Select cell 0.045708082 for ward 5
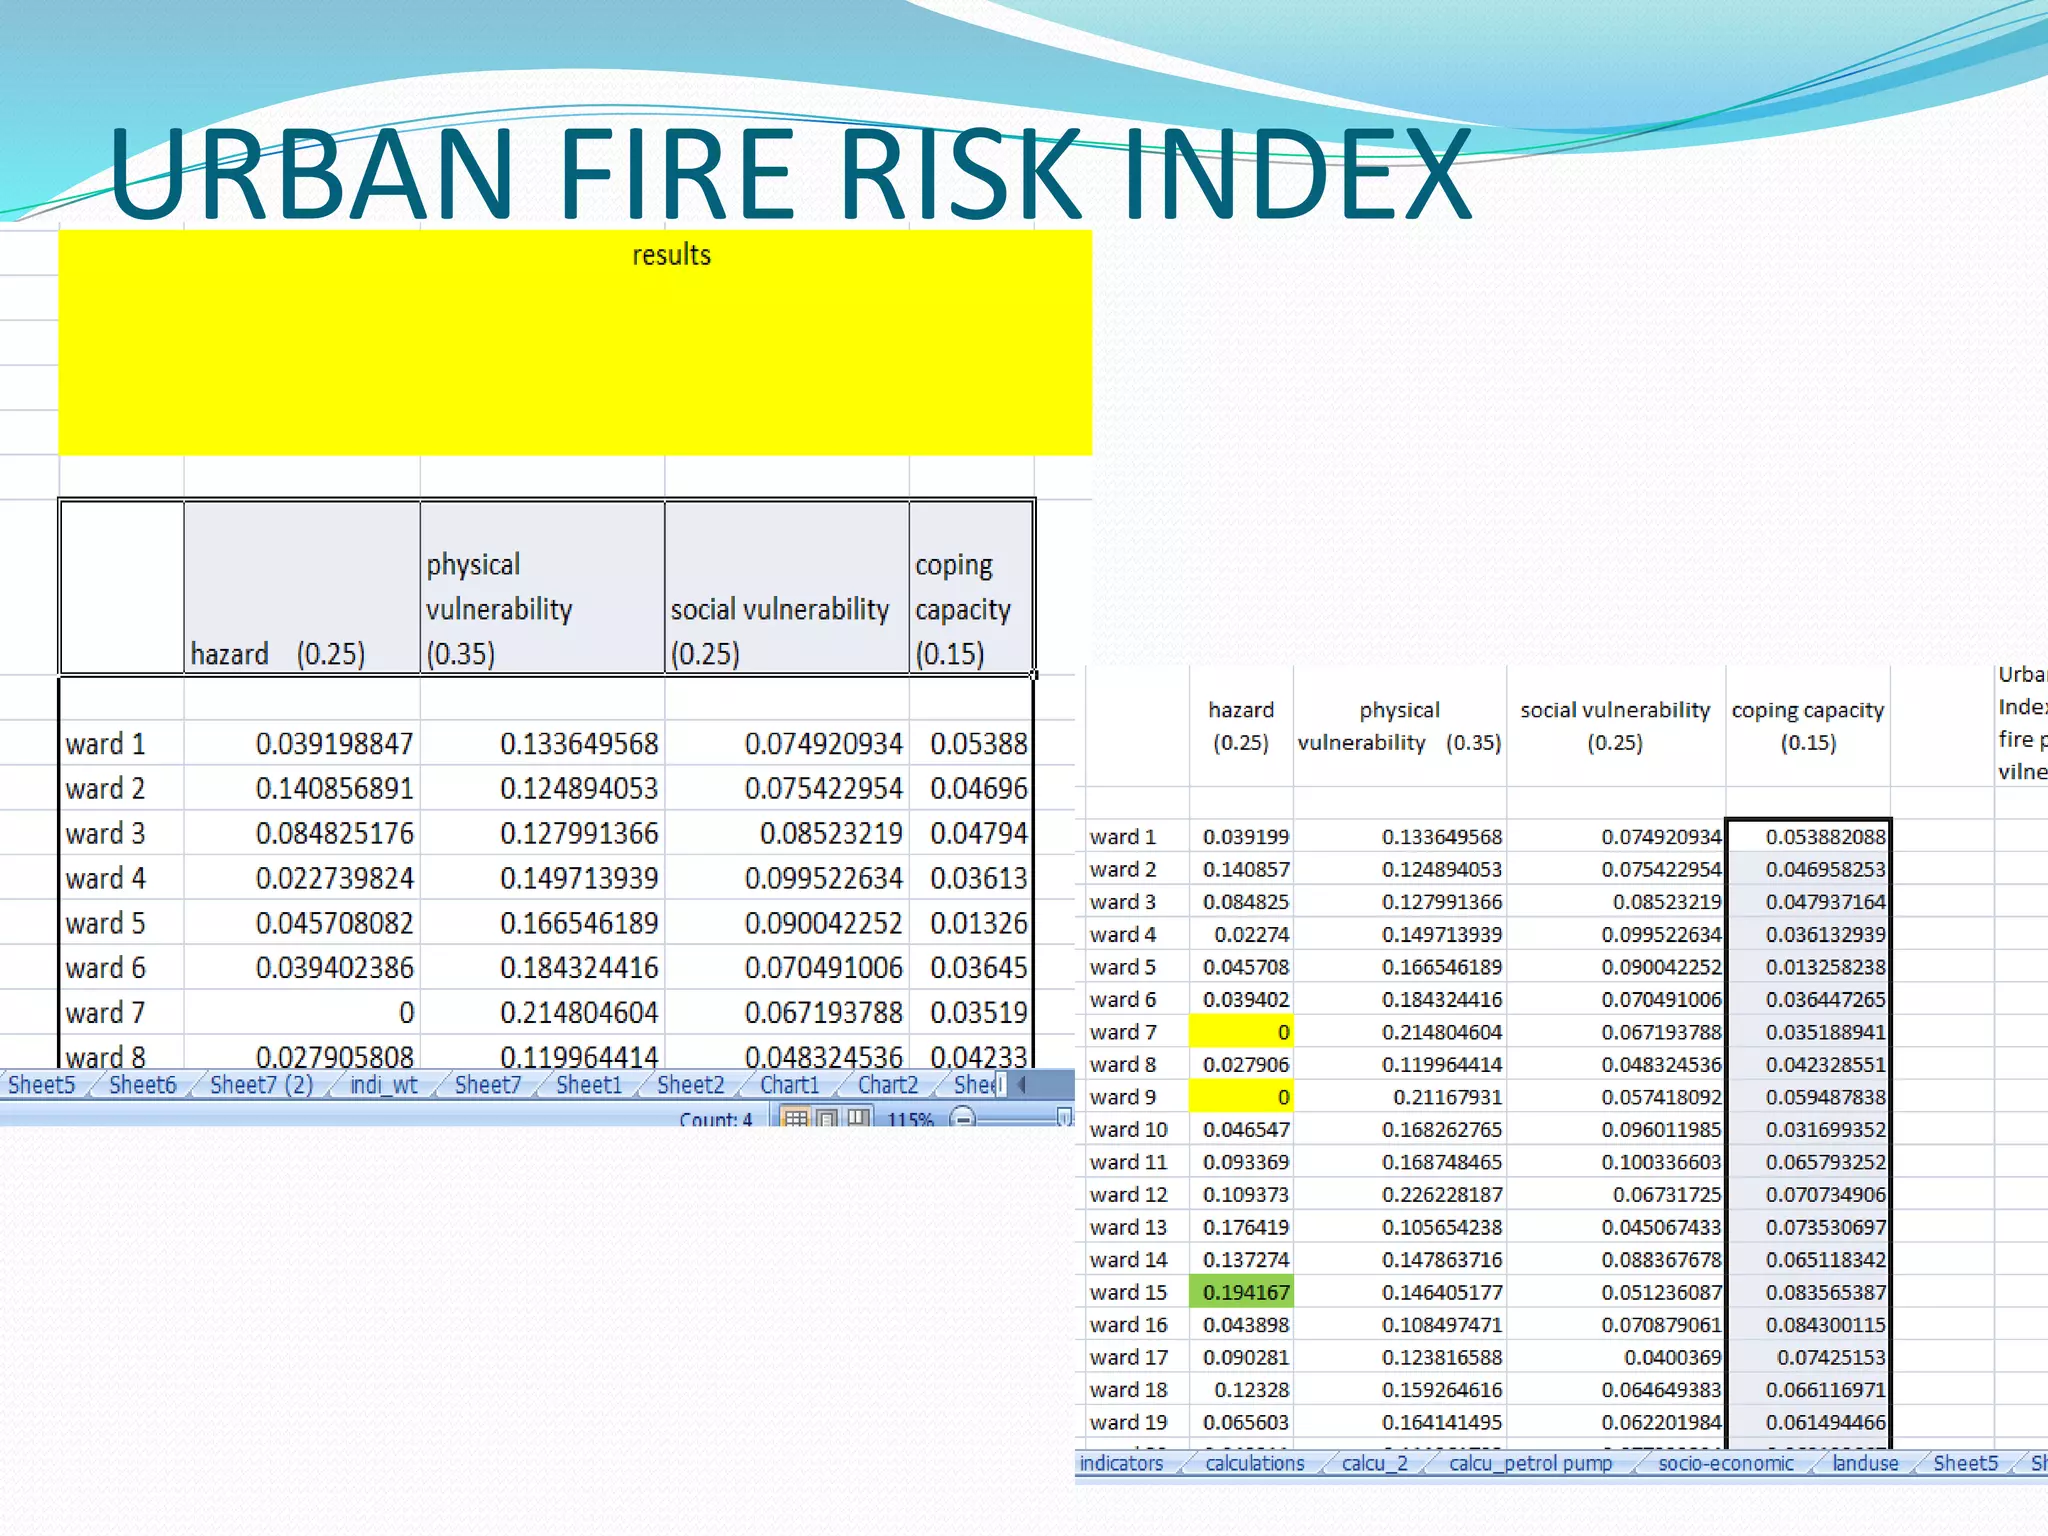The width and height of the screenshot is (2048, 1536). pyautogui.click(x=302, y=923)
